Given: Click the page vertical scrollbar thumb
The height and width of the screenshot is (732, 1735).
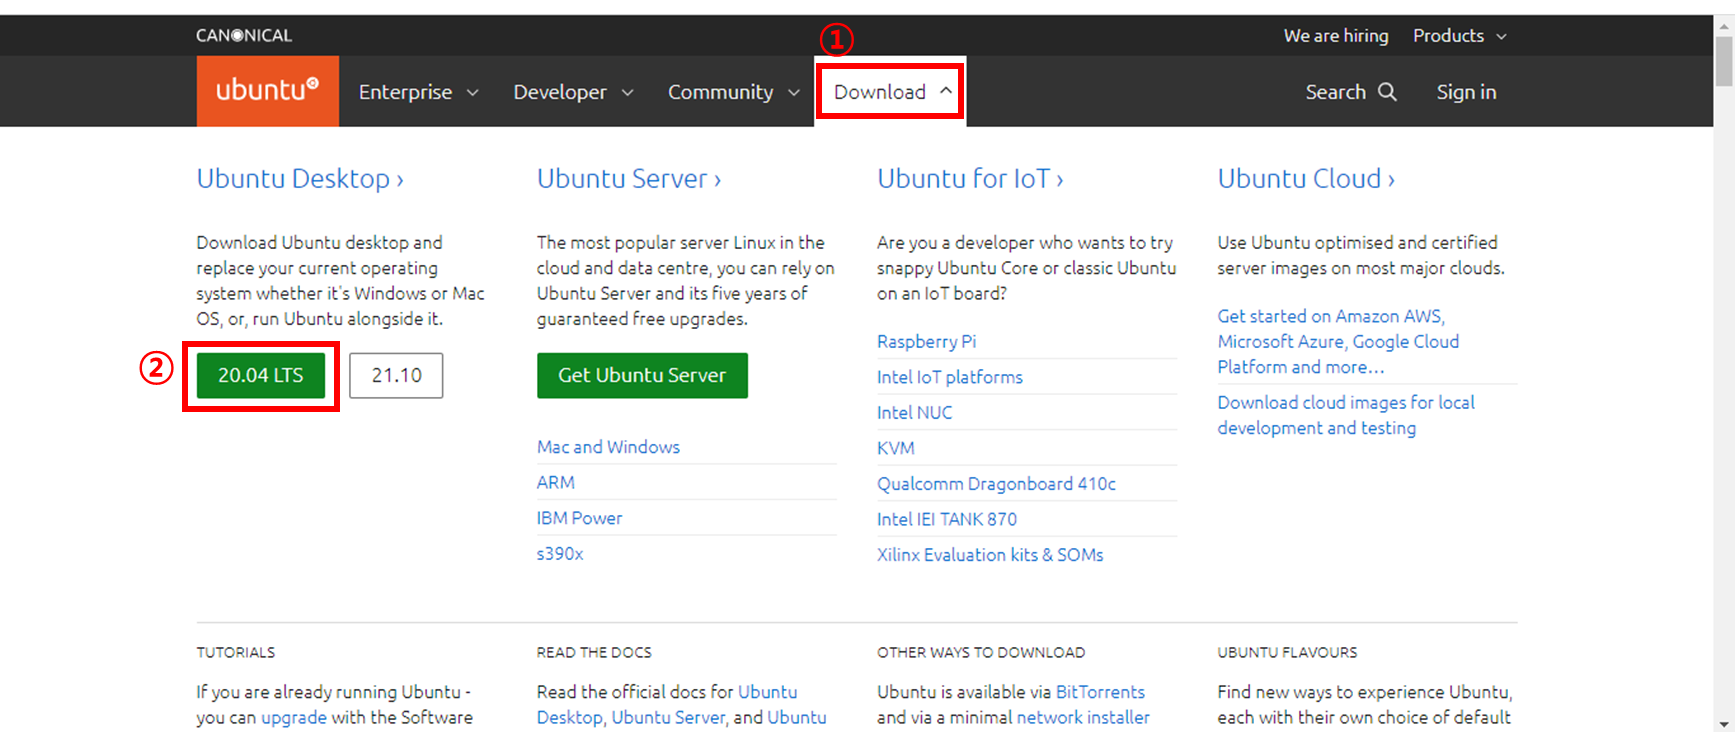Looking at the screenshot, I should [1724, 62].
